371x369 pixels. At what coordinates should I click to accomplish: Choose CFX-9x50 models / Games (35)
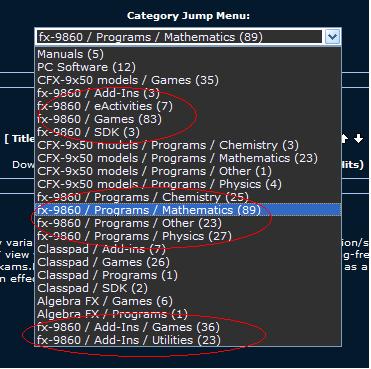(188, 80)
